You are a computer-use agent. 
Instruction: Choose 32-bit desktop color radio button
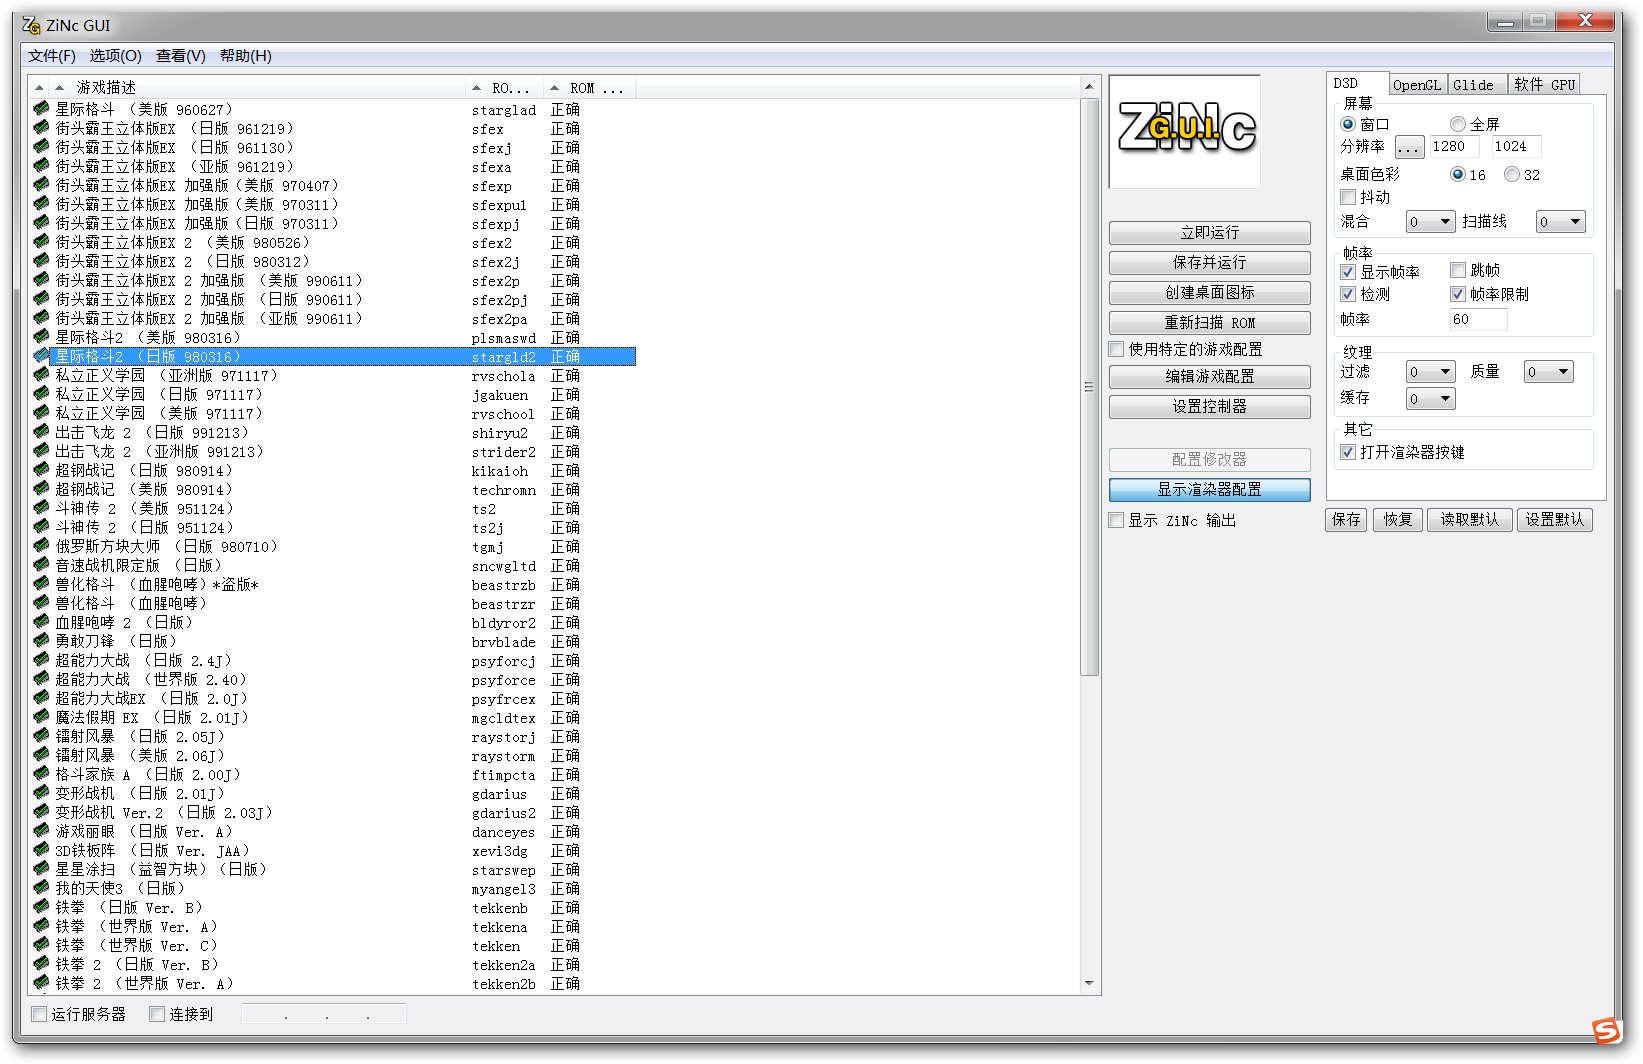[x=1512, y=174]
